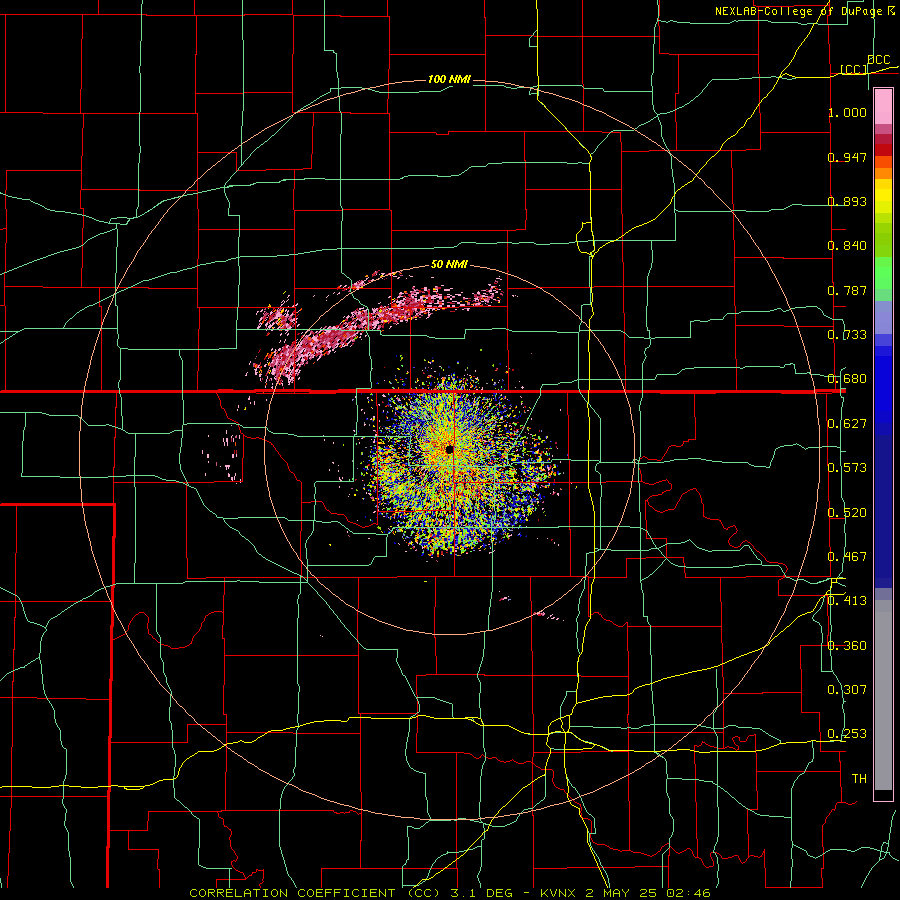Pick the lavender swatch on the color bar
The height and width of the screenshot is (900, 900).
[883, 317]
